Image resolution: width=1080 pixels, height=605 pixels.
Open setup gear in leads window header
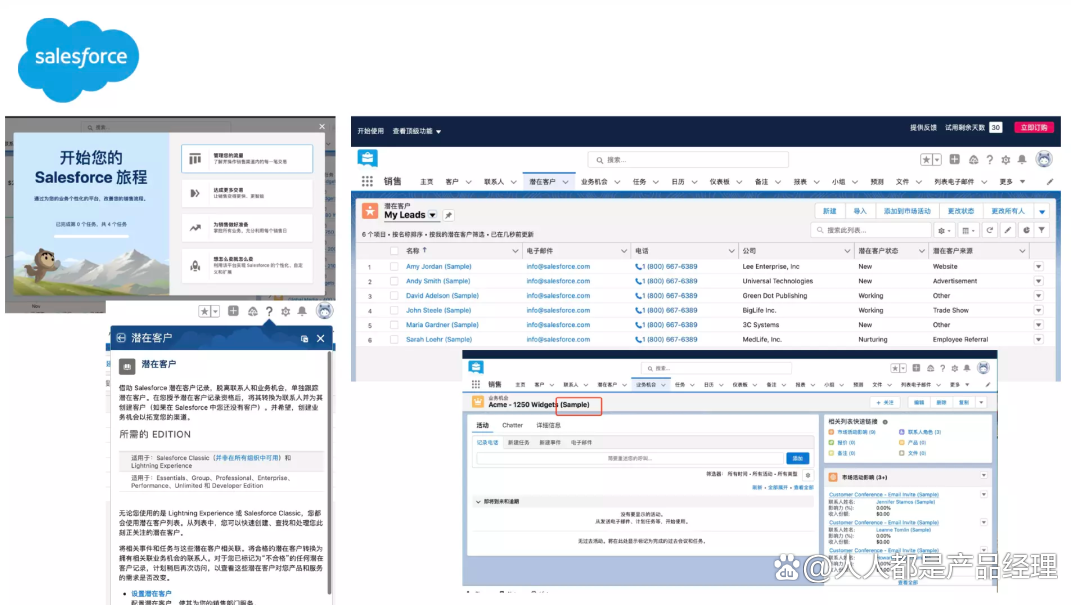click(1004, 160)
